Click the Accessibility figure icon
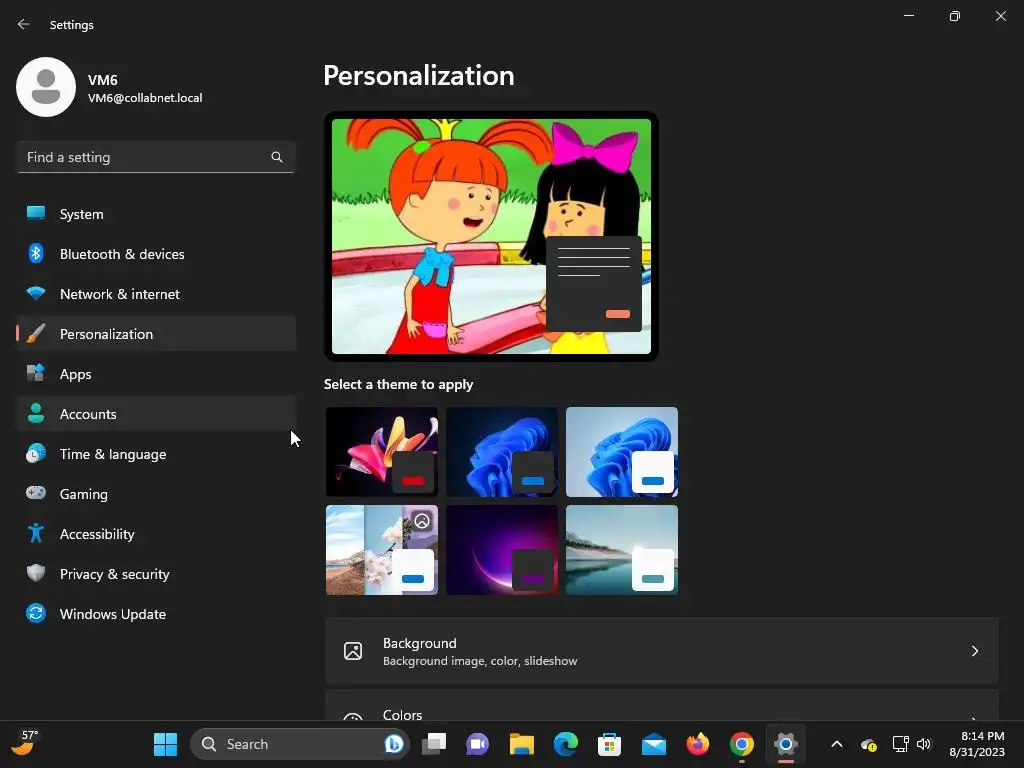1024x768 pixels. pyautogui.click(x=36, y=534)
